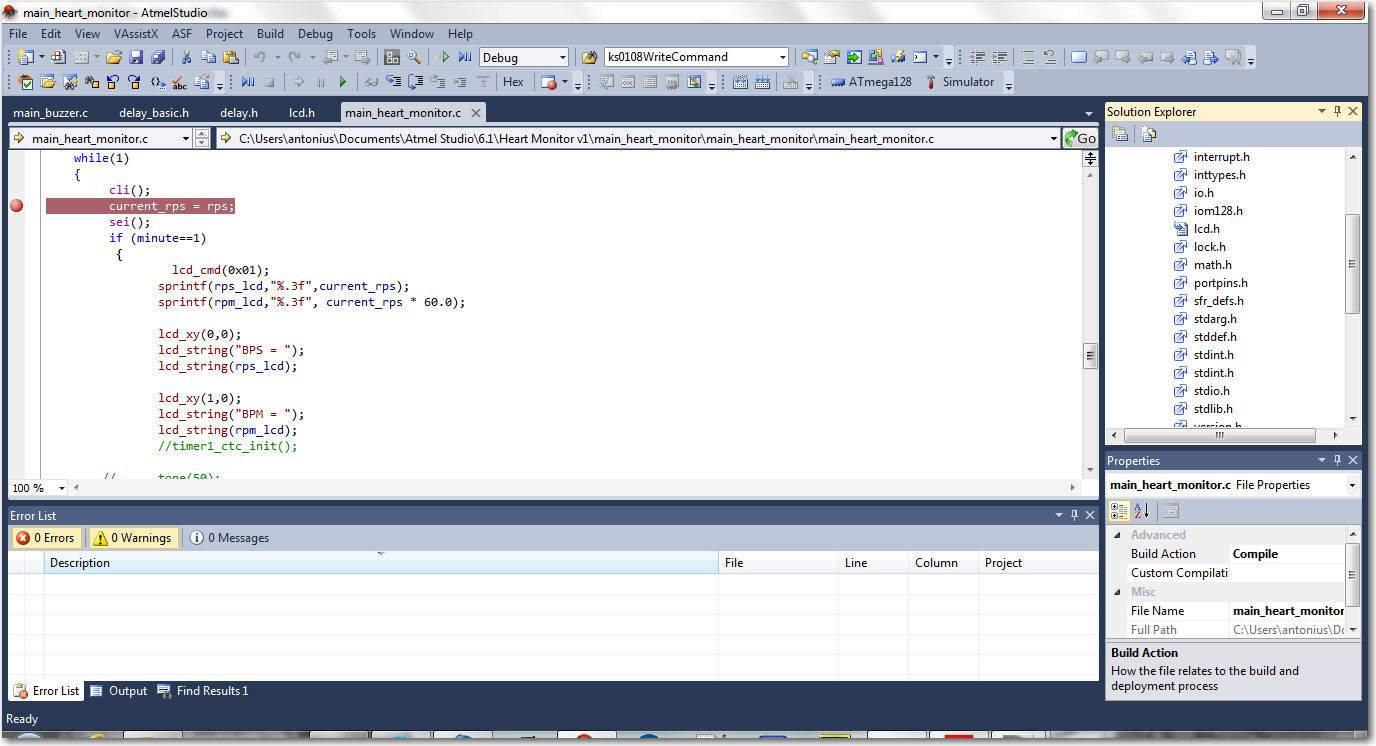1376x746 pixels.
Task: Click the Copy toolbar icon
Action: (208, 57)
